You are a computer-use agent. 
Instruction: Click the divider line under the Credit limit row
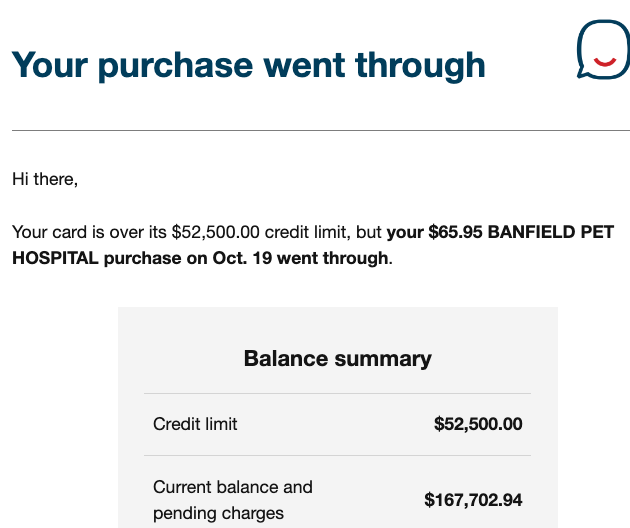point(337,455)
